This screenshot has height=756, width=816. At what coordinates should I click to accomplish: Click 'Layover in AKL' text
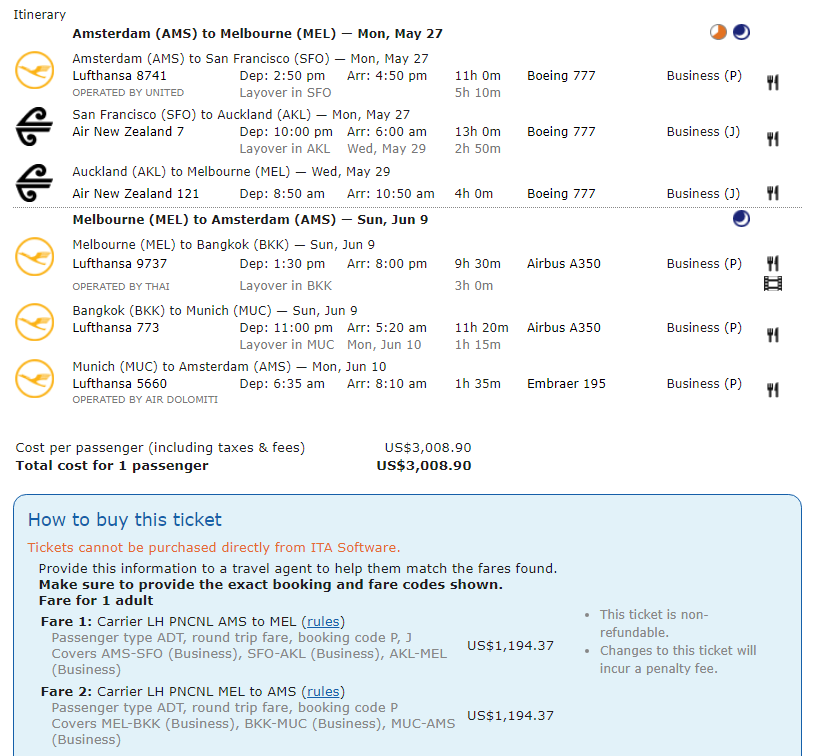click(285, 149)
